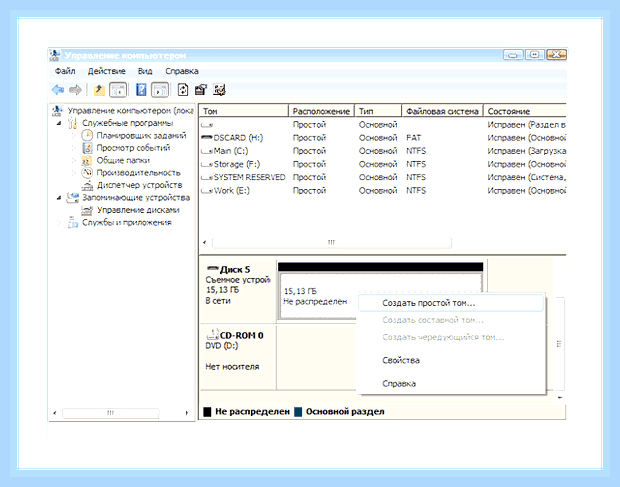The image size is (620, 487).
Task: Click the DSCARD (H:) drive icon
Action: (x=207, y=138)
